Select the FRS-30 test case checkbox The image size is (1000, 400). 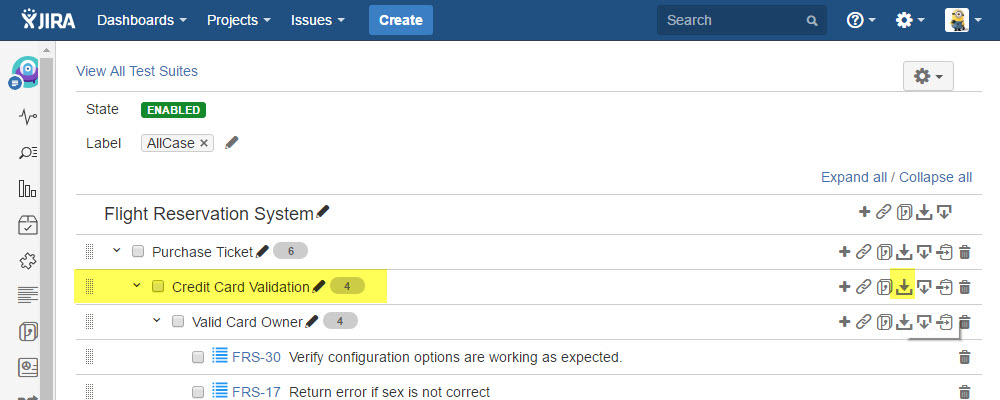click(x=198, y=357)
